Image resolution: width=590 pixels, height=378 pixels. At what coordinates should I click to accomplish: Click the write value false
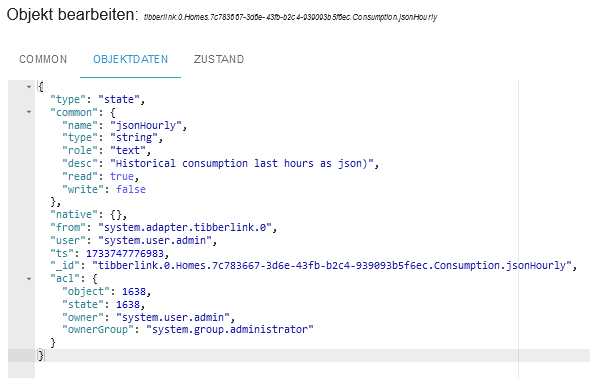tap(131, 189)
